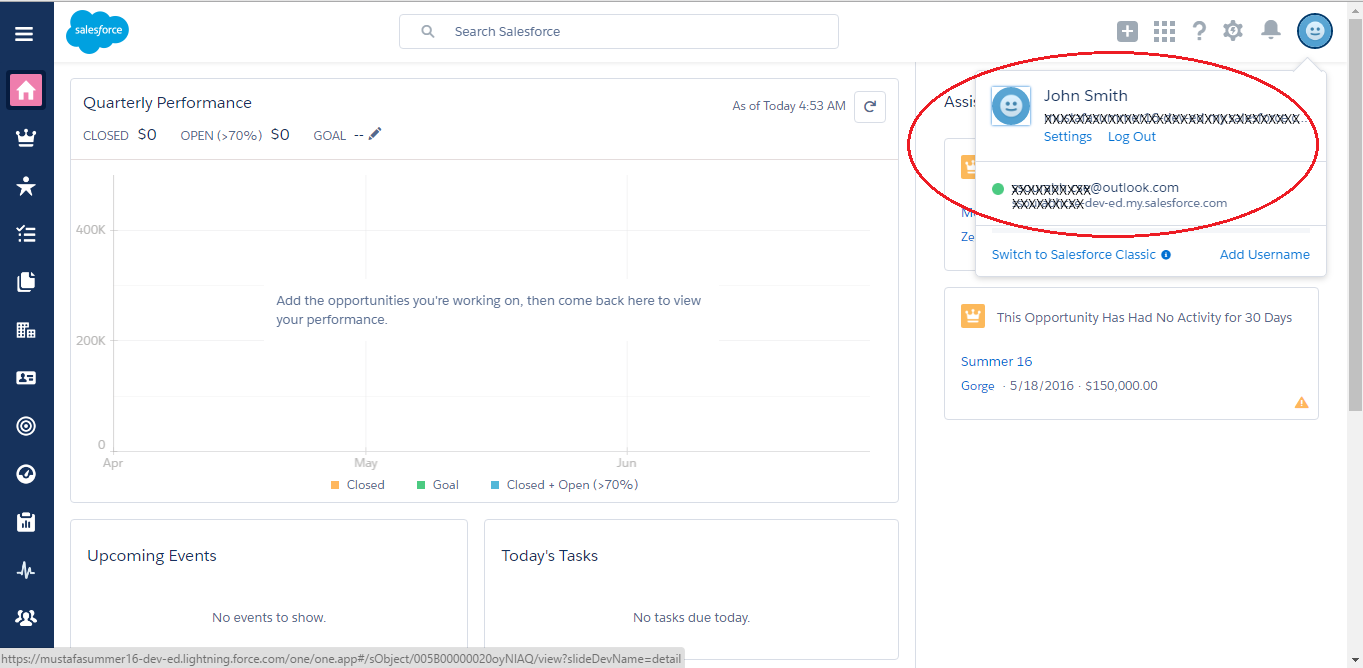Open Dashboards gauge icon in sidebar

[26, 474]
